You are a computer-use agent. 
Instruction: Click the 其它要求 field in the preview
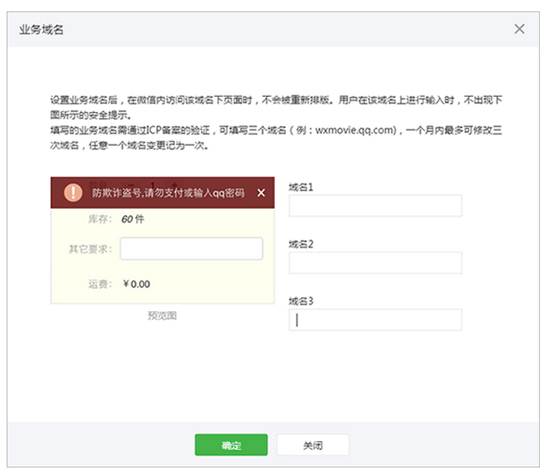click(x=191, y=249)
